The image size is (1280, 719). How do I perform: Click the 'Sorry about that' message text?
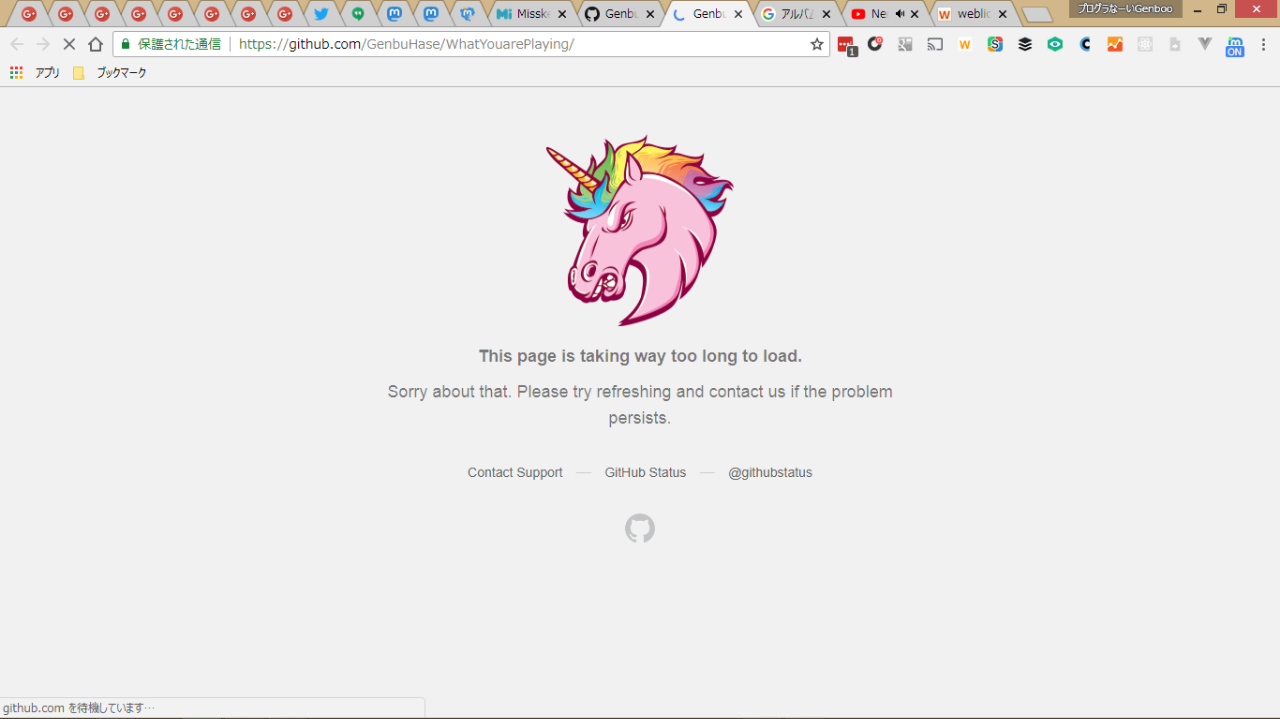tap(640, 404)
